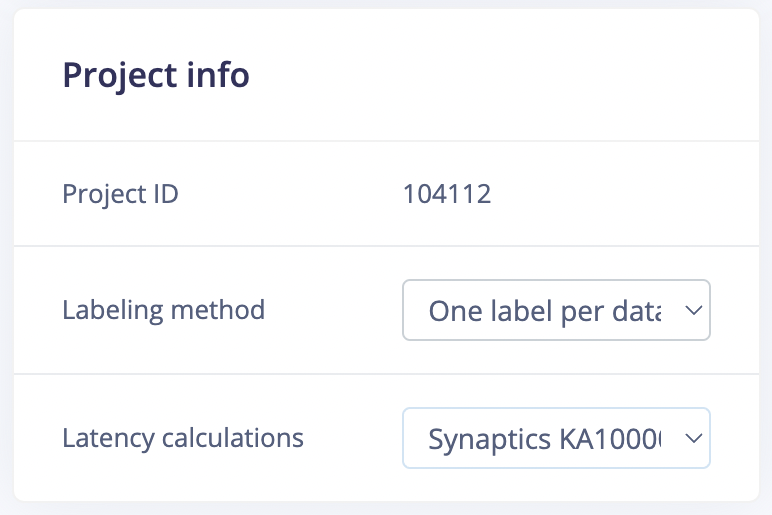Click the "Latency calculations" label text
The width and height of the screenshot is (772, 515).
click(183, 437)
